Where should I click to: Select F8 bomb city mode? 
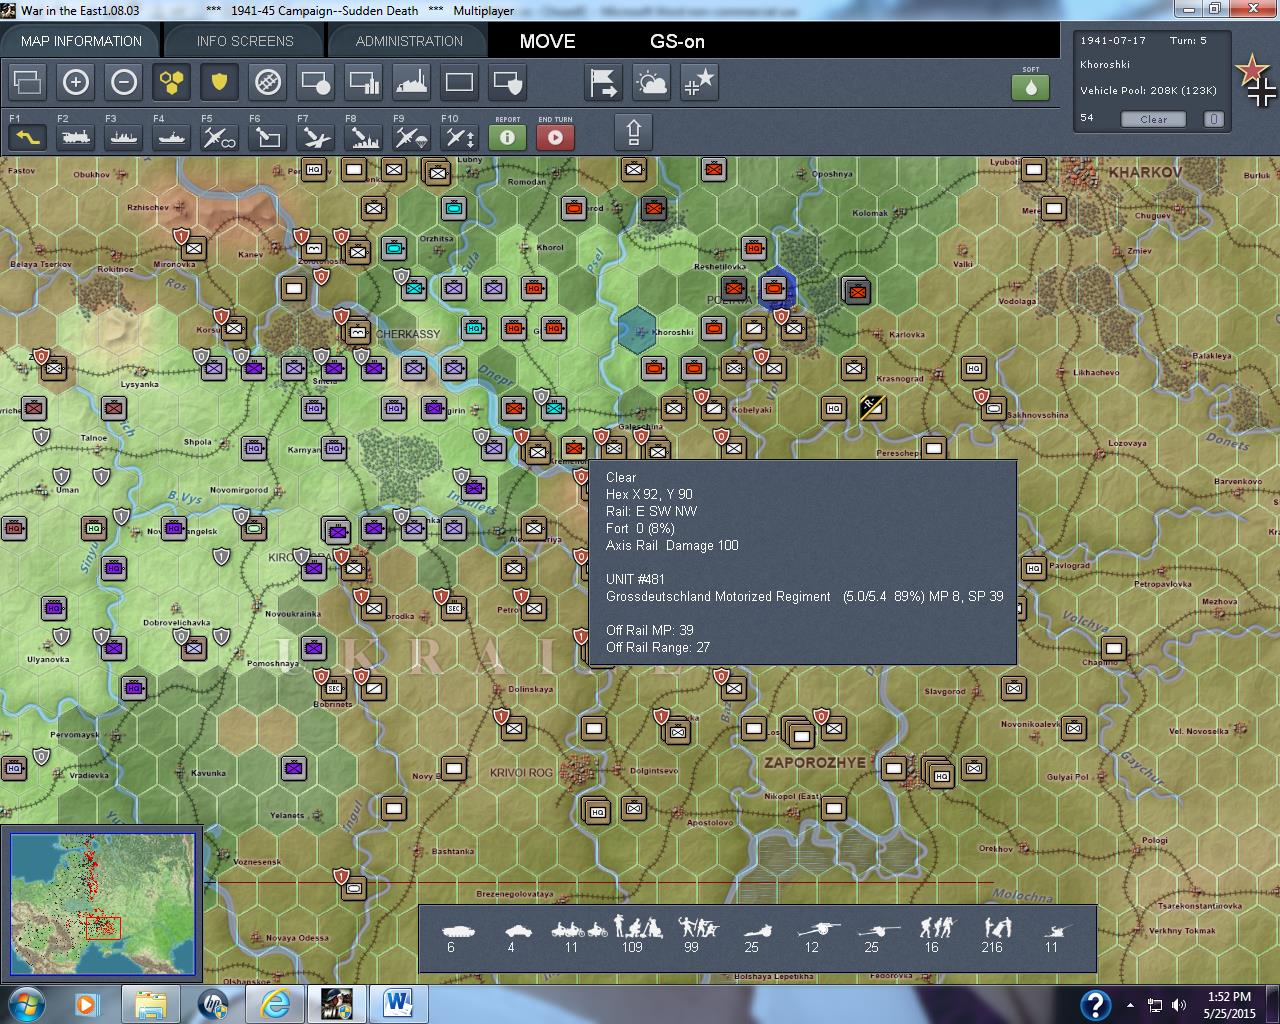pos(364,137)
